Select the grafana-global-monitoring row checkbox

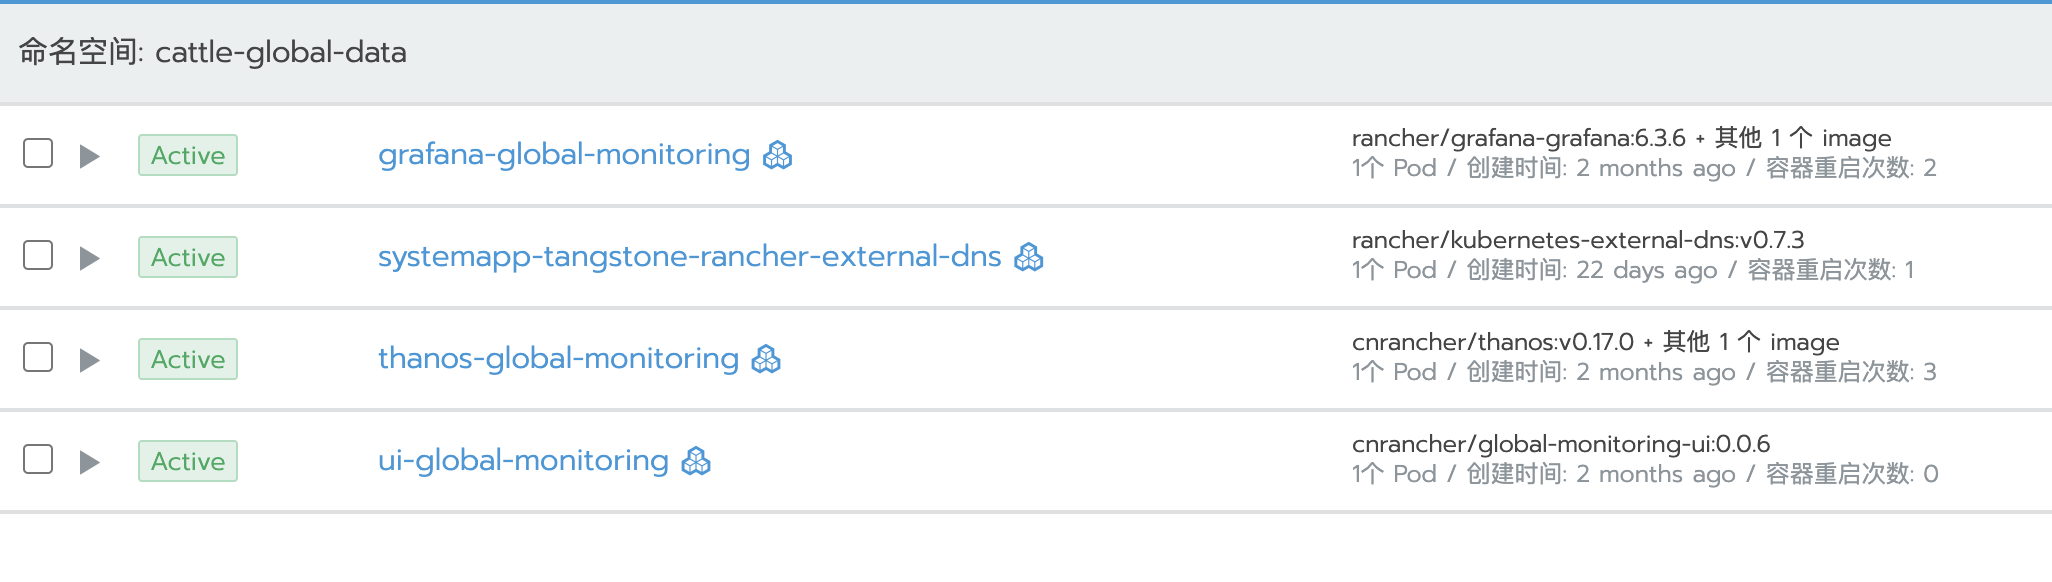(x=38, y=154)
